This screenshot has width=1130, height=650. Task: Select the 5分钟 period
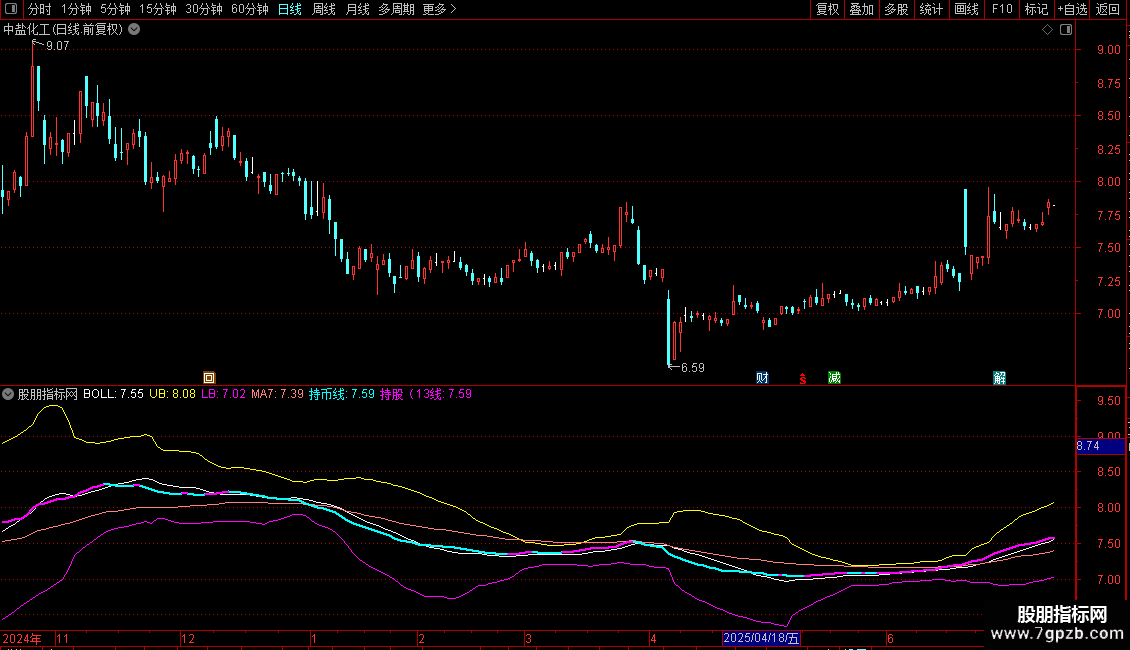[x=115, y=9]
